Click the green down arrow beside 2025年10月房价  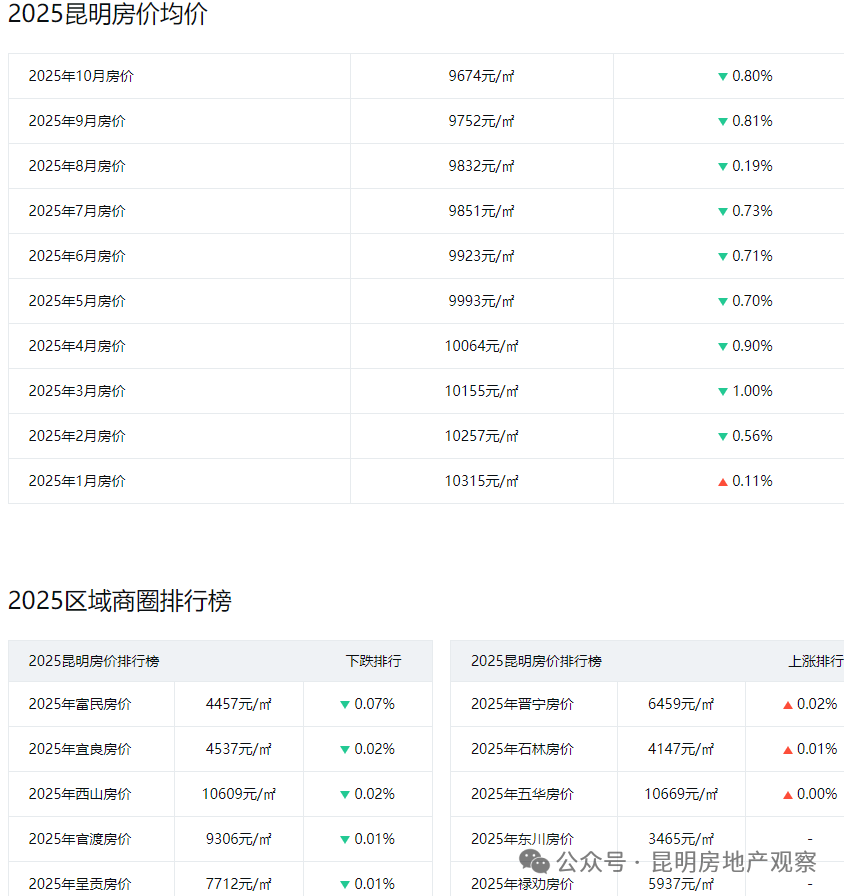722,76
